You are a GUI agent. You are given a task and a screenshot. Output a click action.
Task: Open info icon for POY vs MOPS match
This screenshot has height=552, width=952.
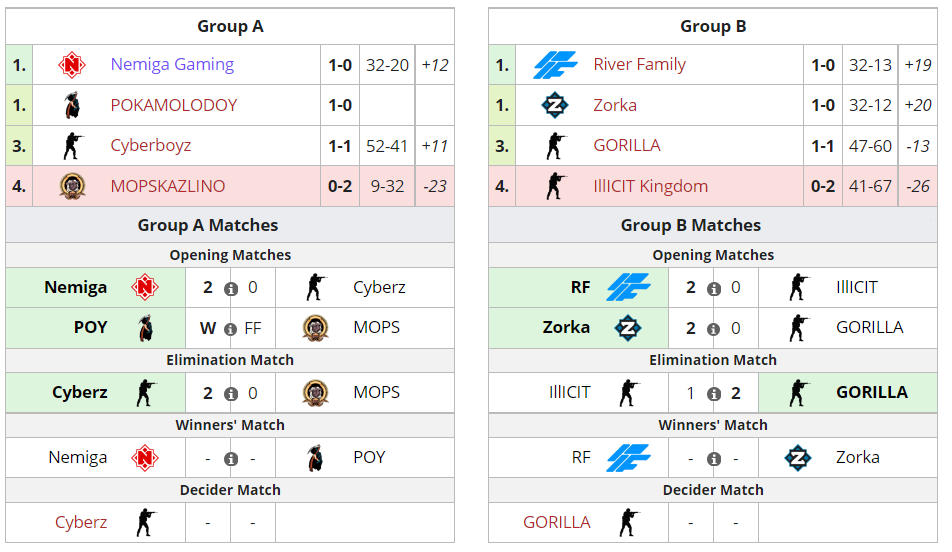pos(231,328)
